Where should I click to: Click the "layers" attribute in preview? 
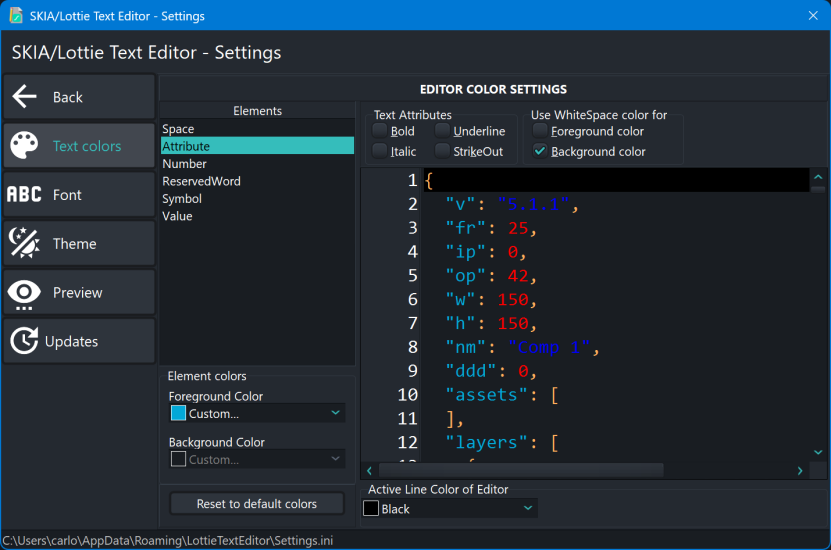tap(486, 443)
